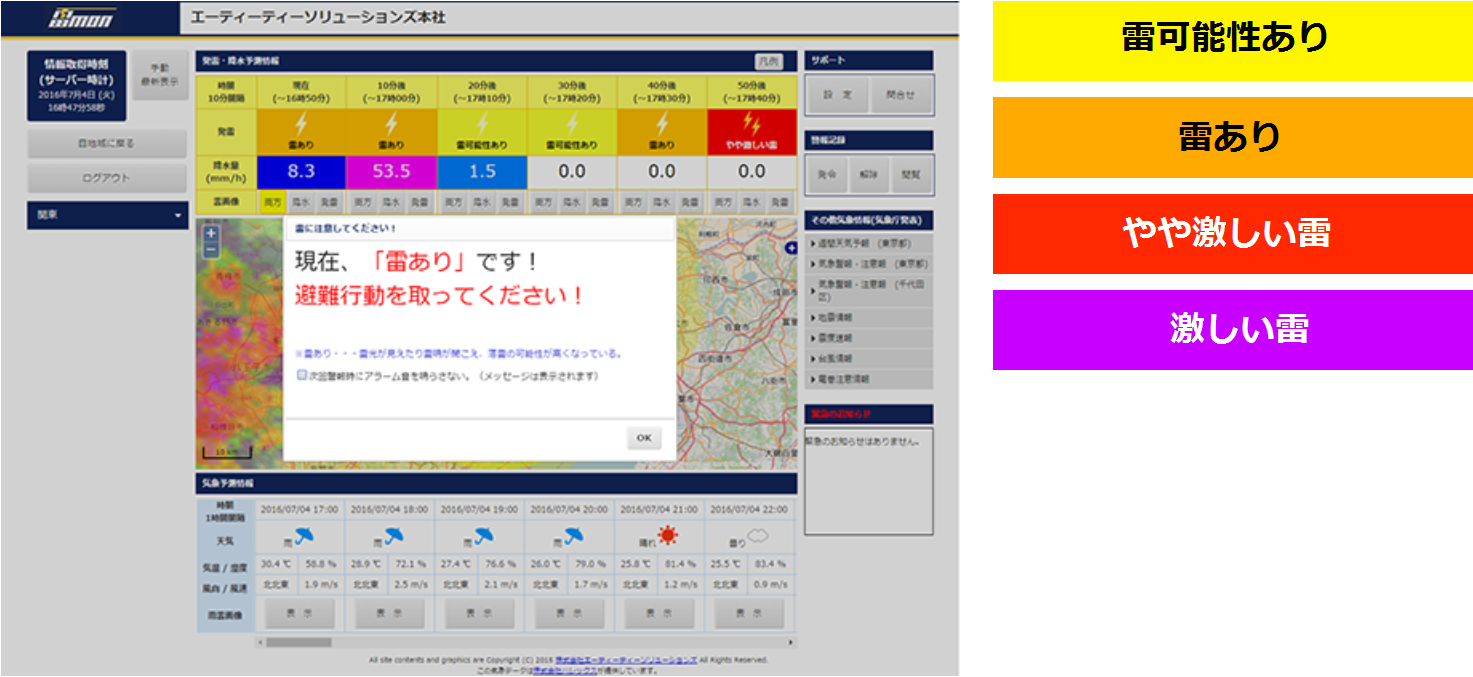Screen dimensions: 1473x677
Task: Click the 凡例 legend button
Action: (768, 61)
